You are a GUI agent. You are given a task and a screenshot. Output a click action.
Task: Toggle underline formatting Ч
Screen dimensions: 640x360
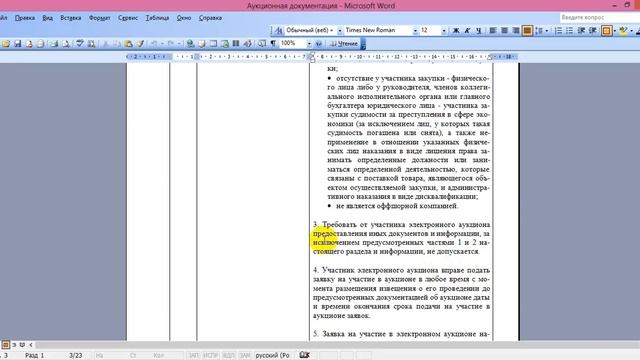tap(479, 31)
